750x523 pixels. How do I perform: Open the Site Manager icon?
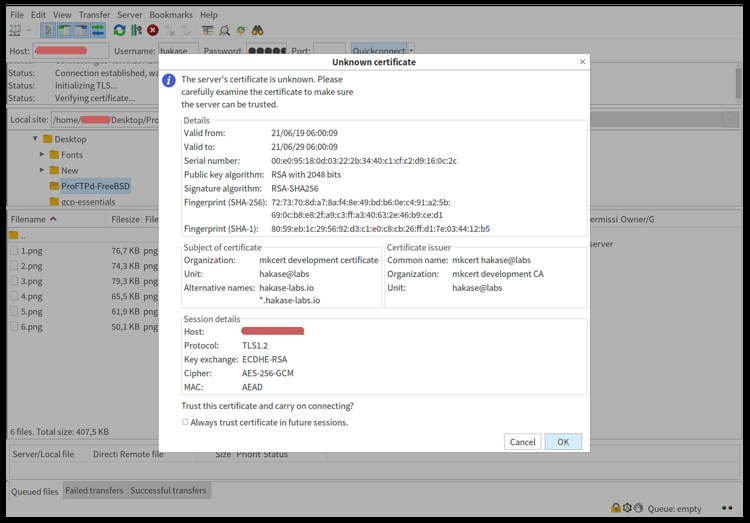point(15,30)
